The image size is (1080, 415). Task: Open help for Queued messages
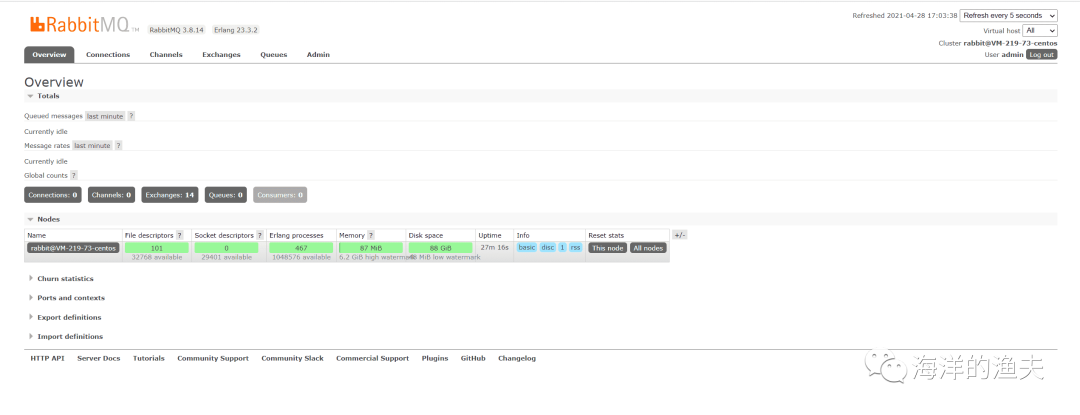pos(131,116)
